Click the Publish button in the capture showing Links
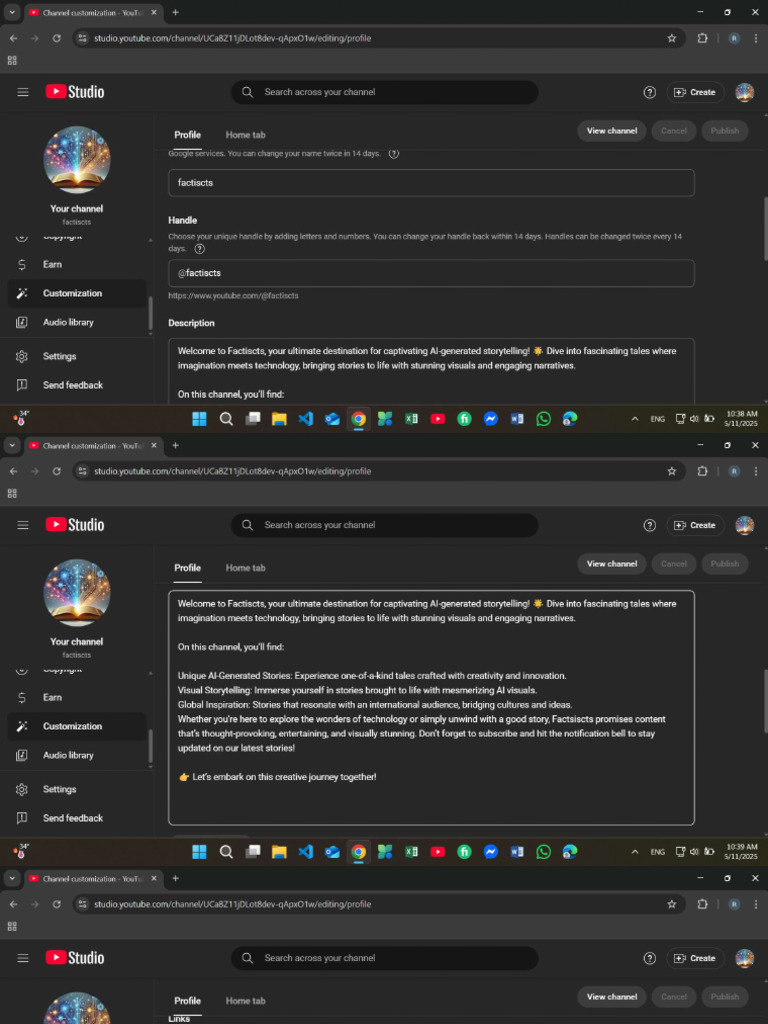Viewport: 768px width, 1024px height. (725, 997)
